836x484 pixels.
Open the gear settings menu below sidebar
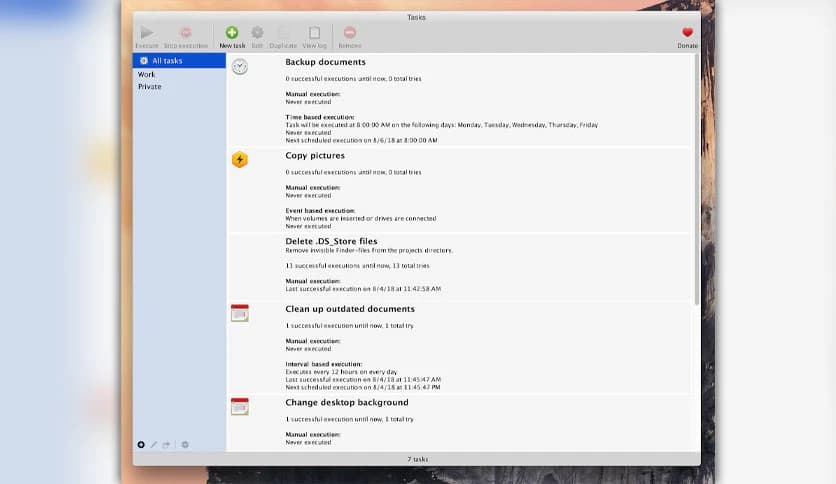click(x=185, y=444)
